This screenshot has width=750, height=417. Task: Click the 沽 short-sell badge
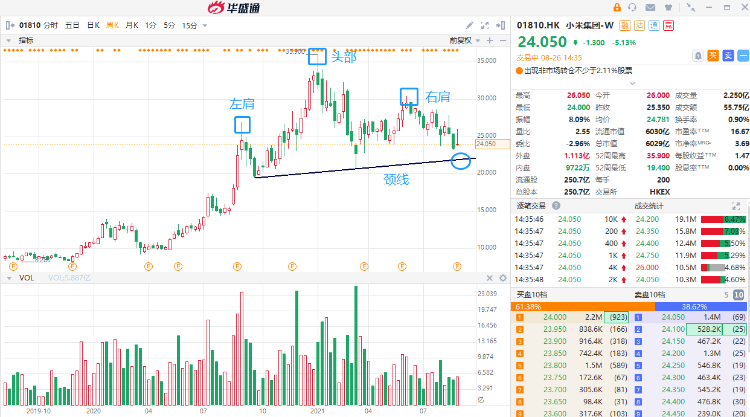click(640, 25)
